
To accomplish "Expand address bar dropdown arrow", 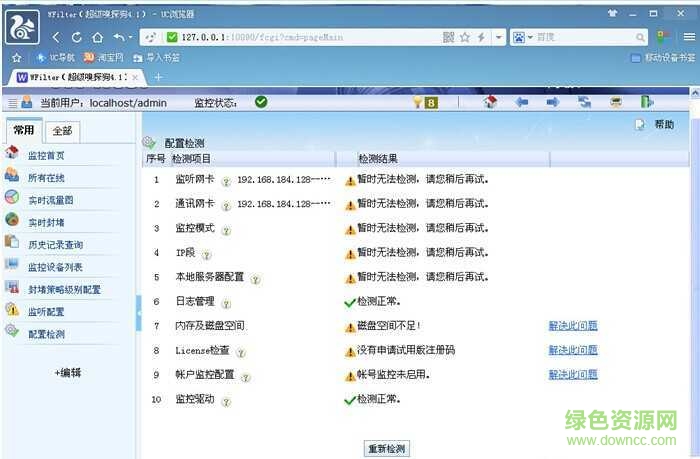I will 499,38.
